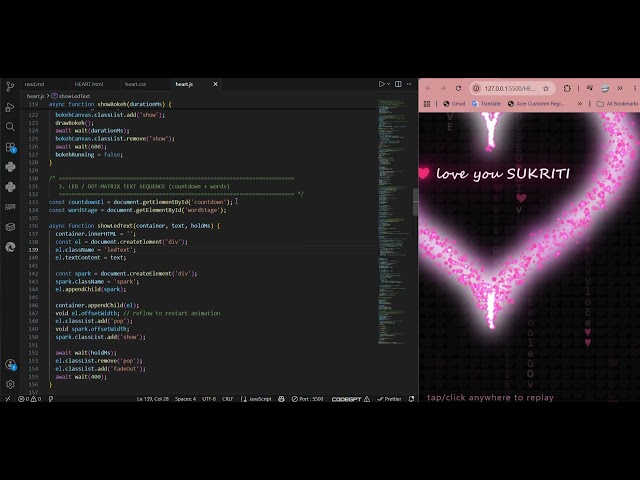The width and height of the screenshot is (640, 480).
Task: Open the apps grid in bookmarks bar
Action: tap(427, 104)
